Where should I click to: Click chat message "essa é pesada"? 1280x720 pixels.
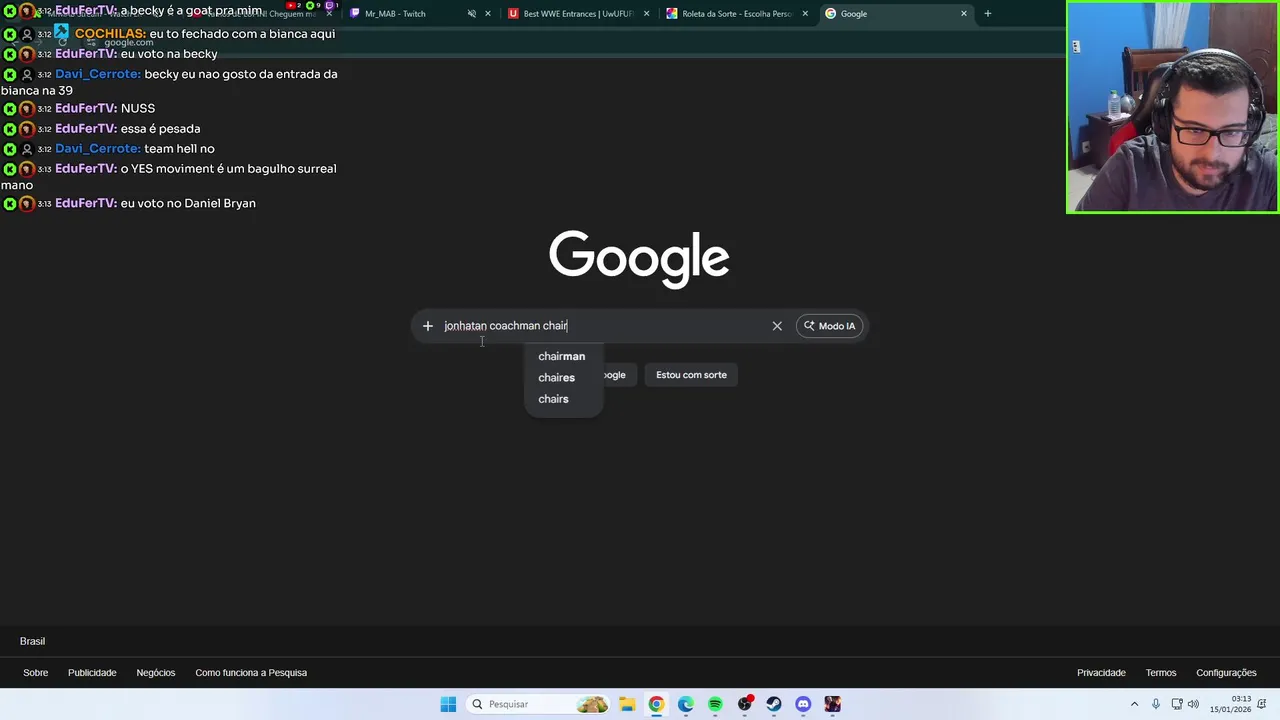[x=160, y=129]
